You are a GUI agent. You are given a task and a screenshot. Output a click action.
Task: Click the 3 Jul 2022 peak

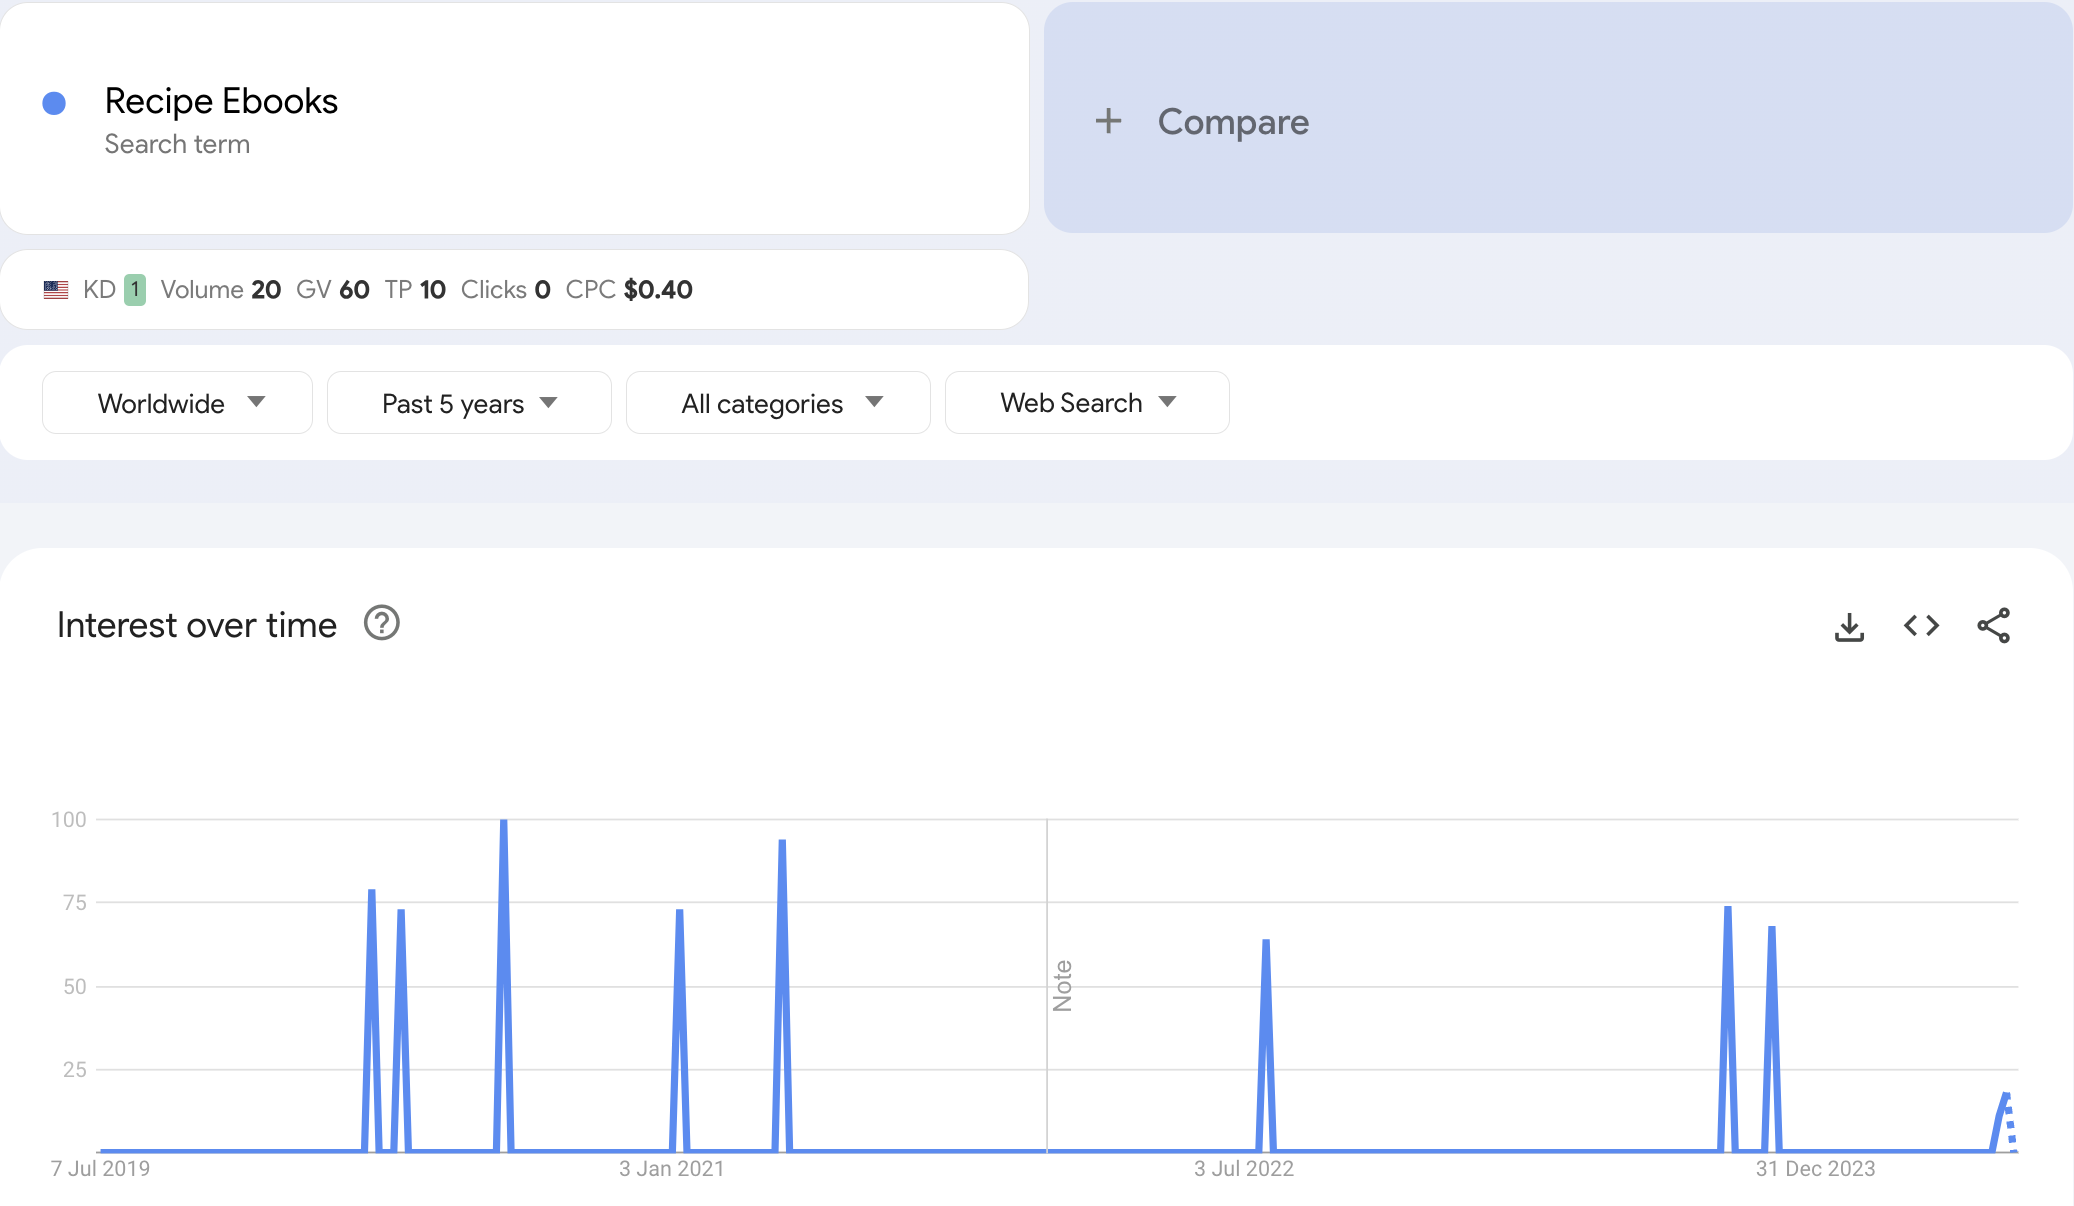(x=1266, y=944)
